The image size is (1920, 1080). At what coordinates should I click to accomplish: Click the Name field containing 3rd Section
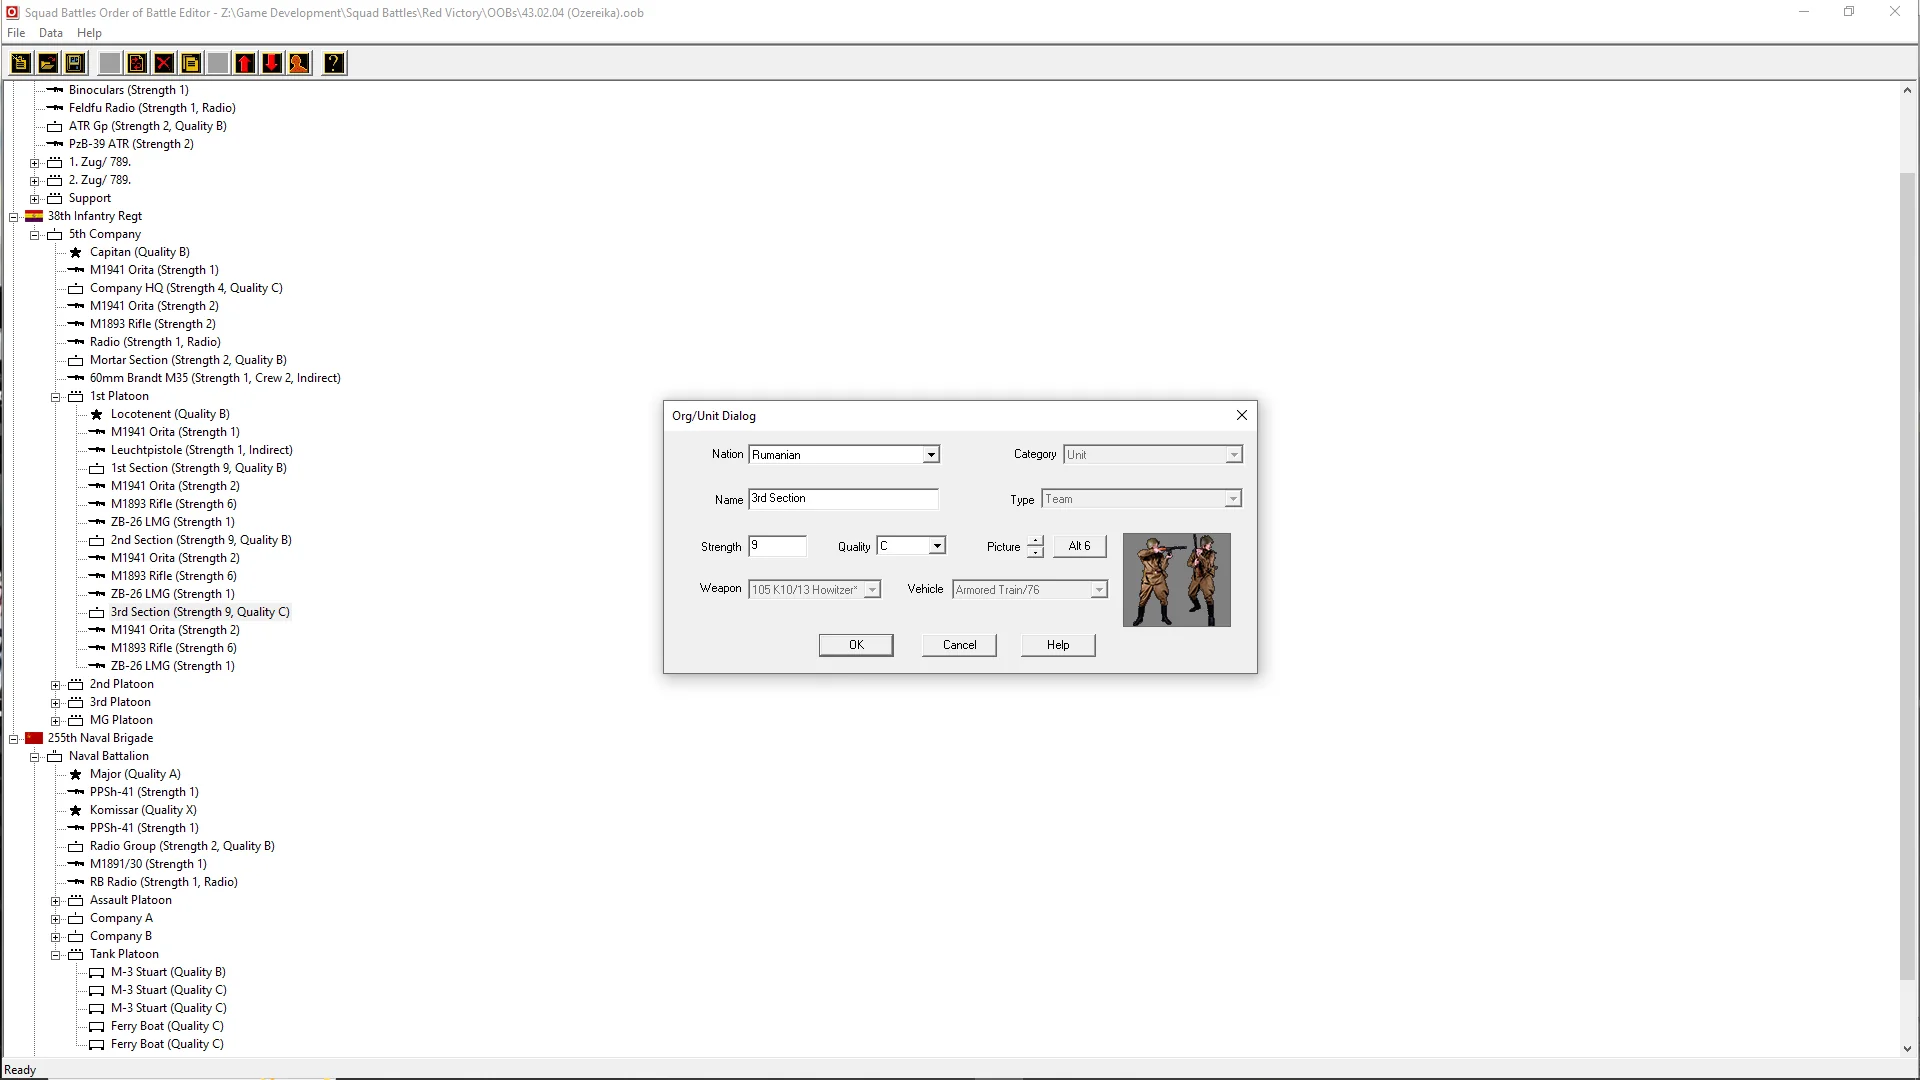(x=842, y=499)
